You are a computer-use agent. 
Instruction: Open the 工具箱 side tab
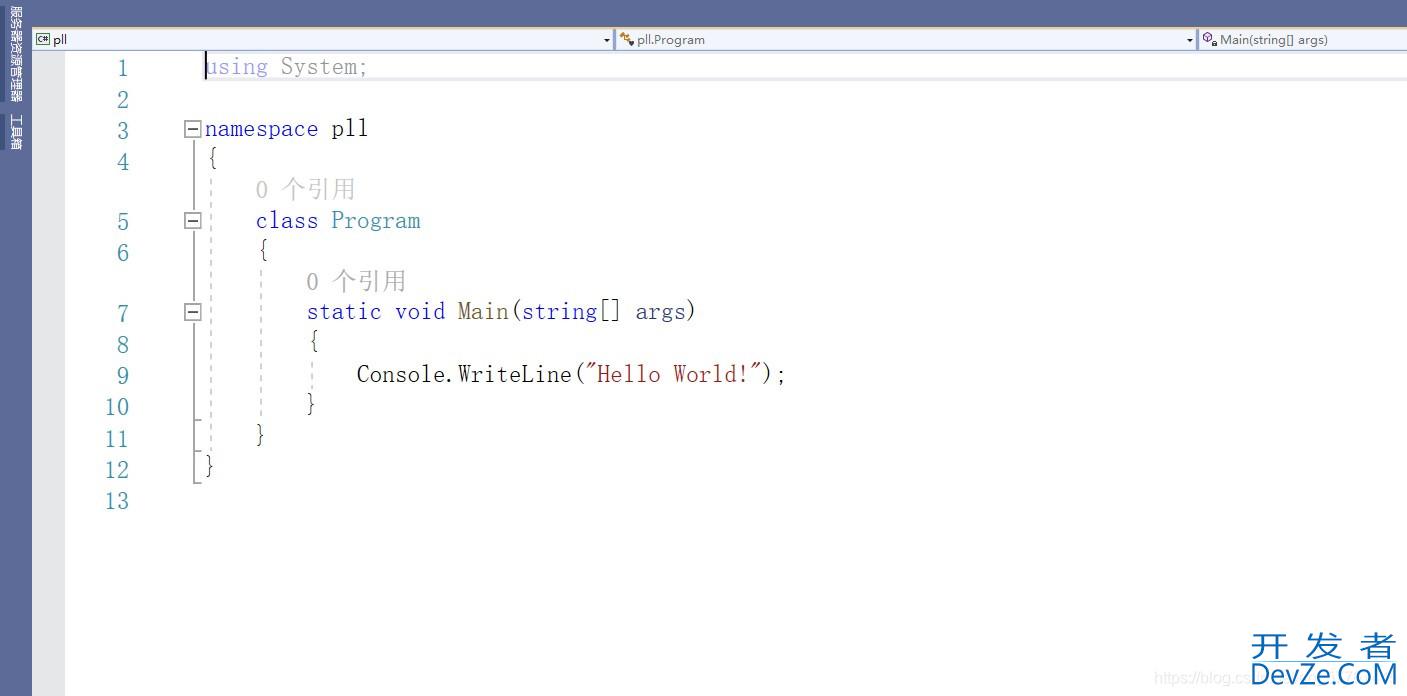point(16,132)
